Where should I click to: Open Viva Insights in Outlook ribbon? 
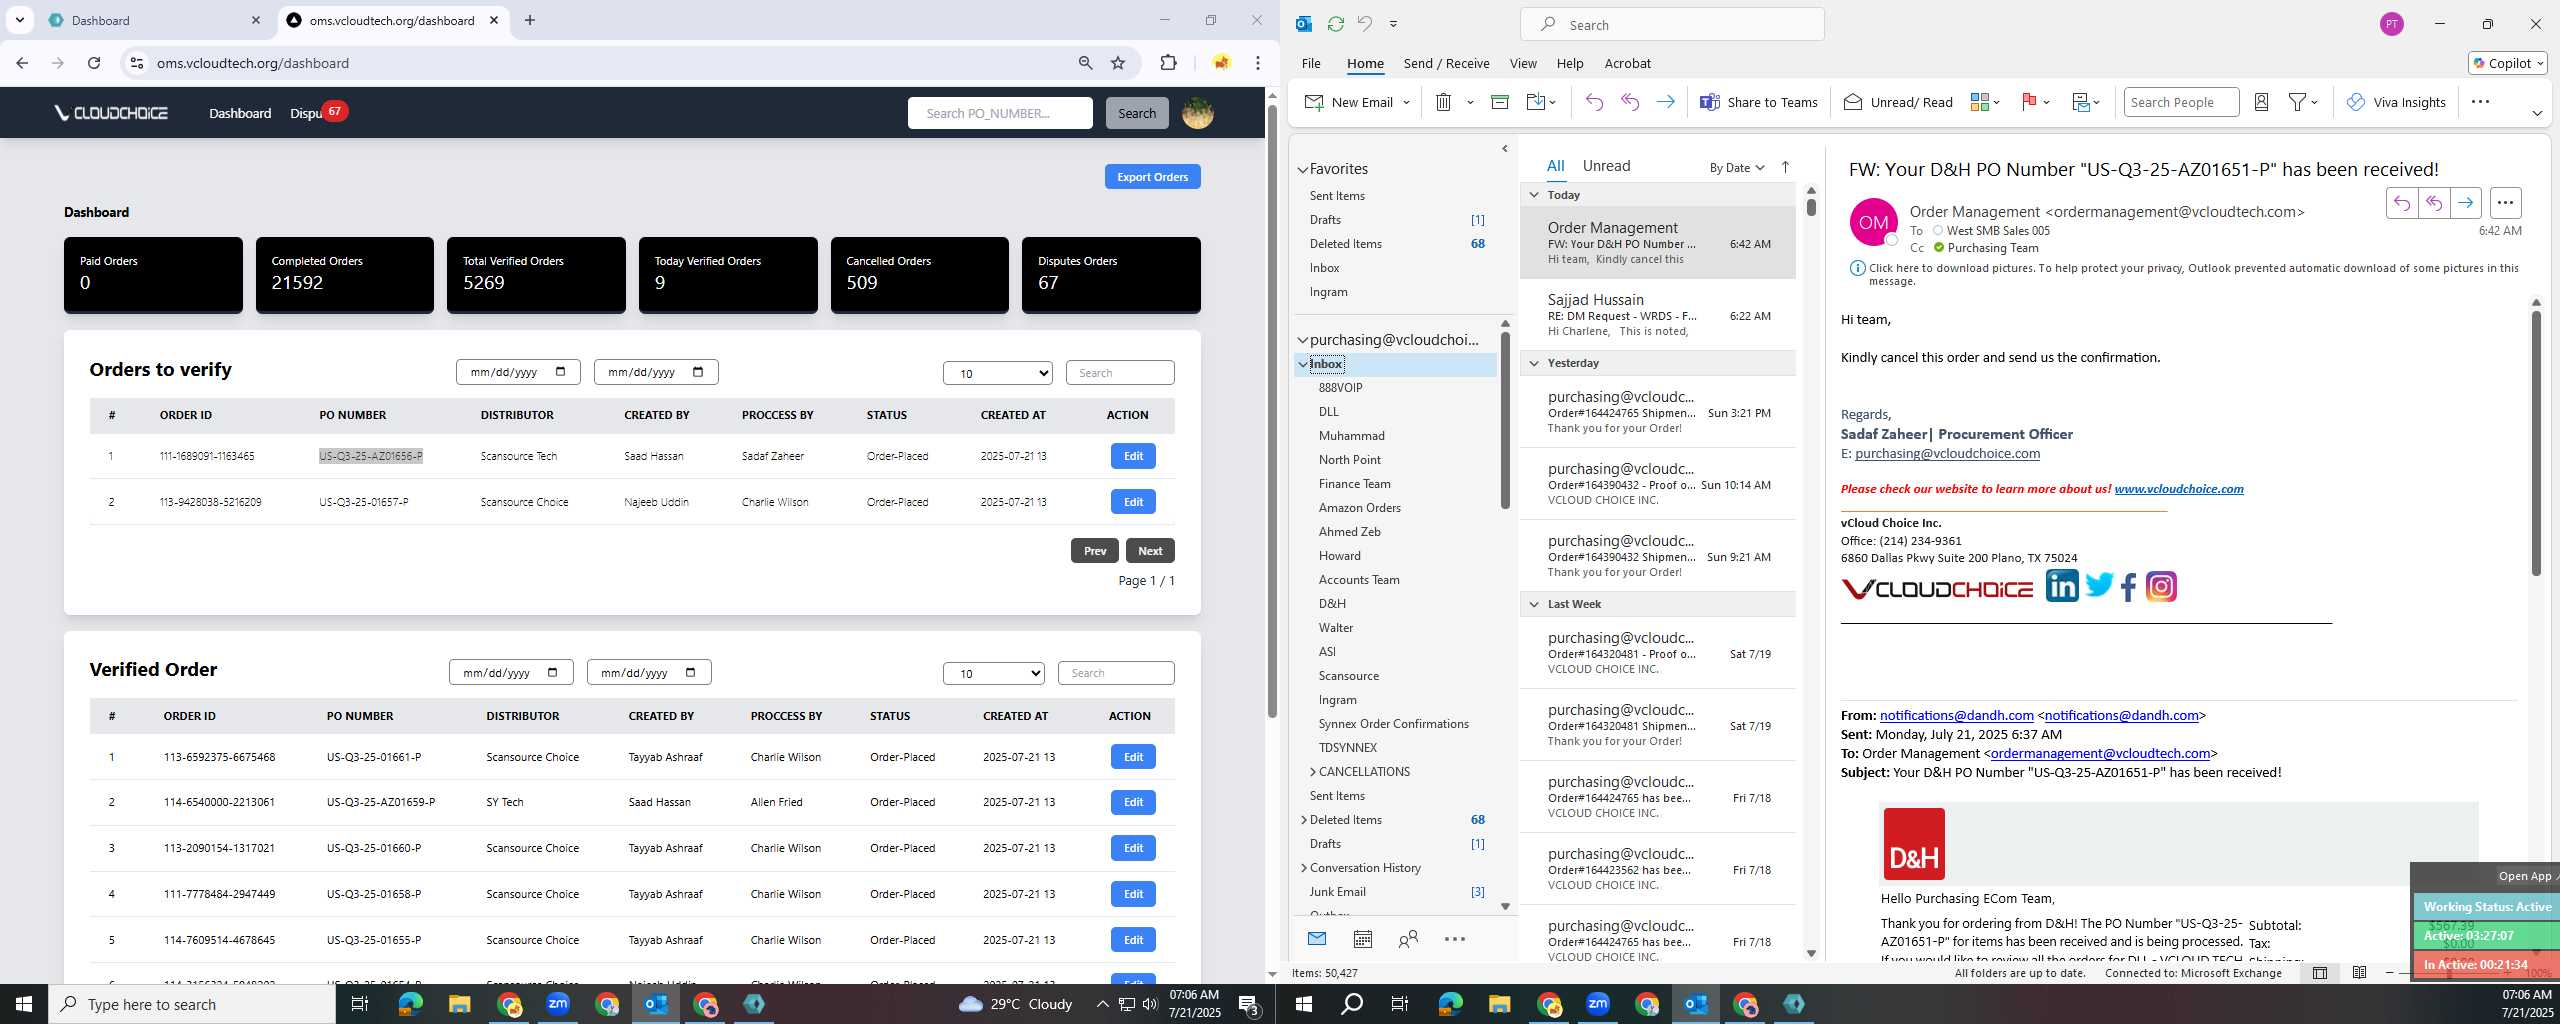click(2396, 102)
